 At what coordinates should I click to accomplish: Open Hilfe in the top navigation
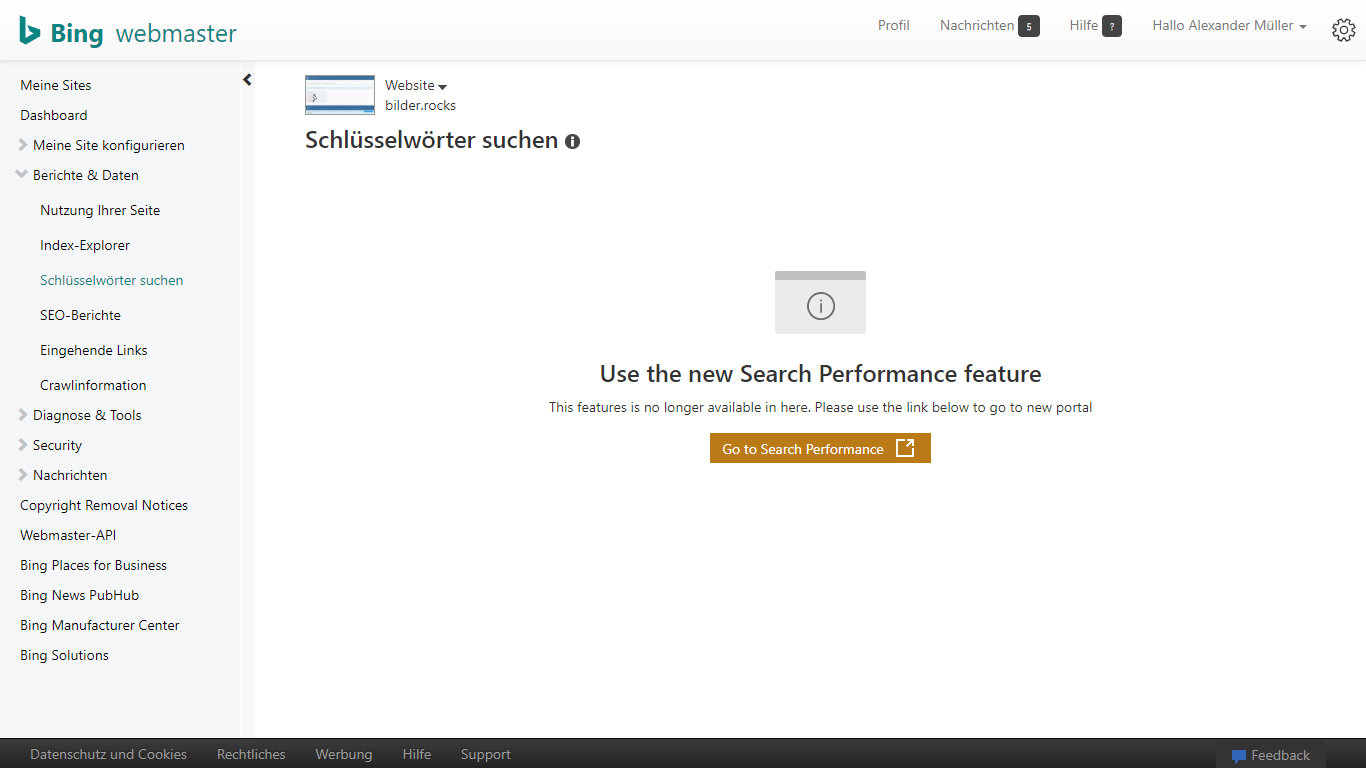[1084, 26]
